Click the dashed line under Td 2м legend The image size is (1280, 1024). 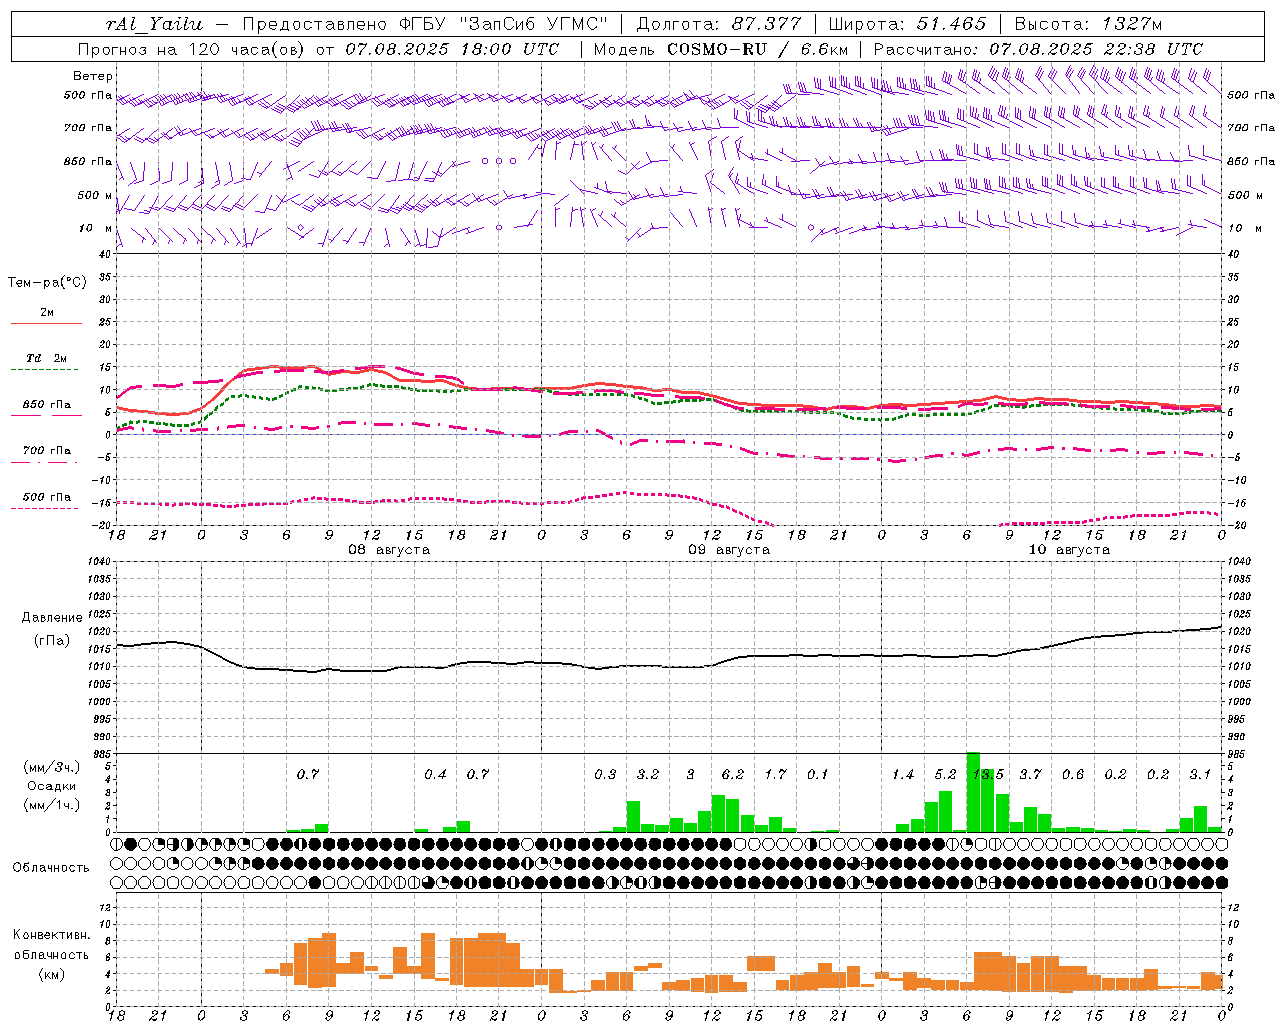pyautogui.click(x=46, y=370)
